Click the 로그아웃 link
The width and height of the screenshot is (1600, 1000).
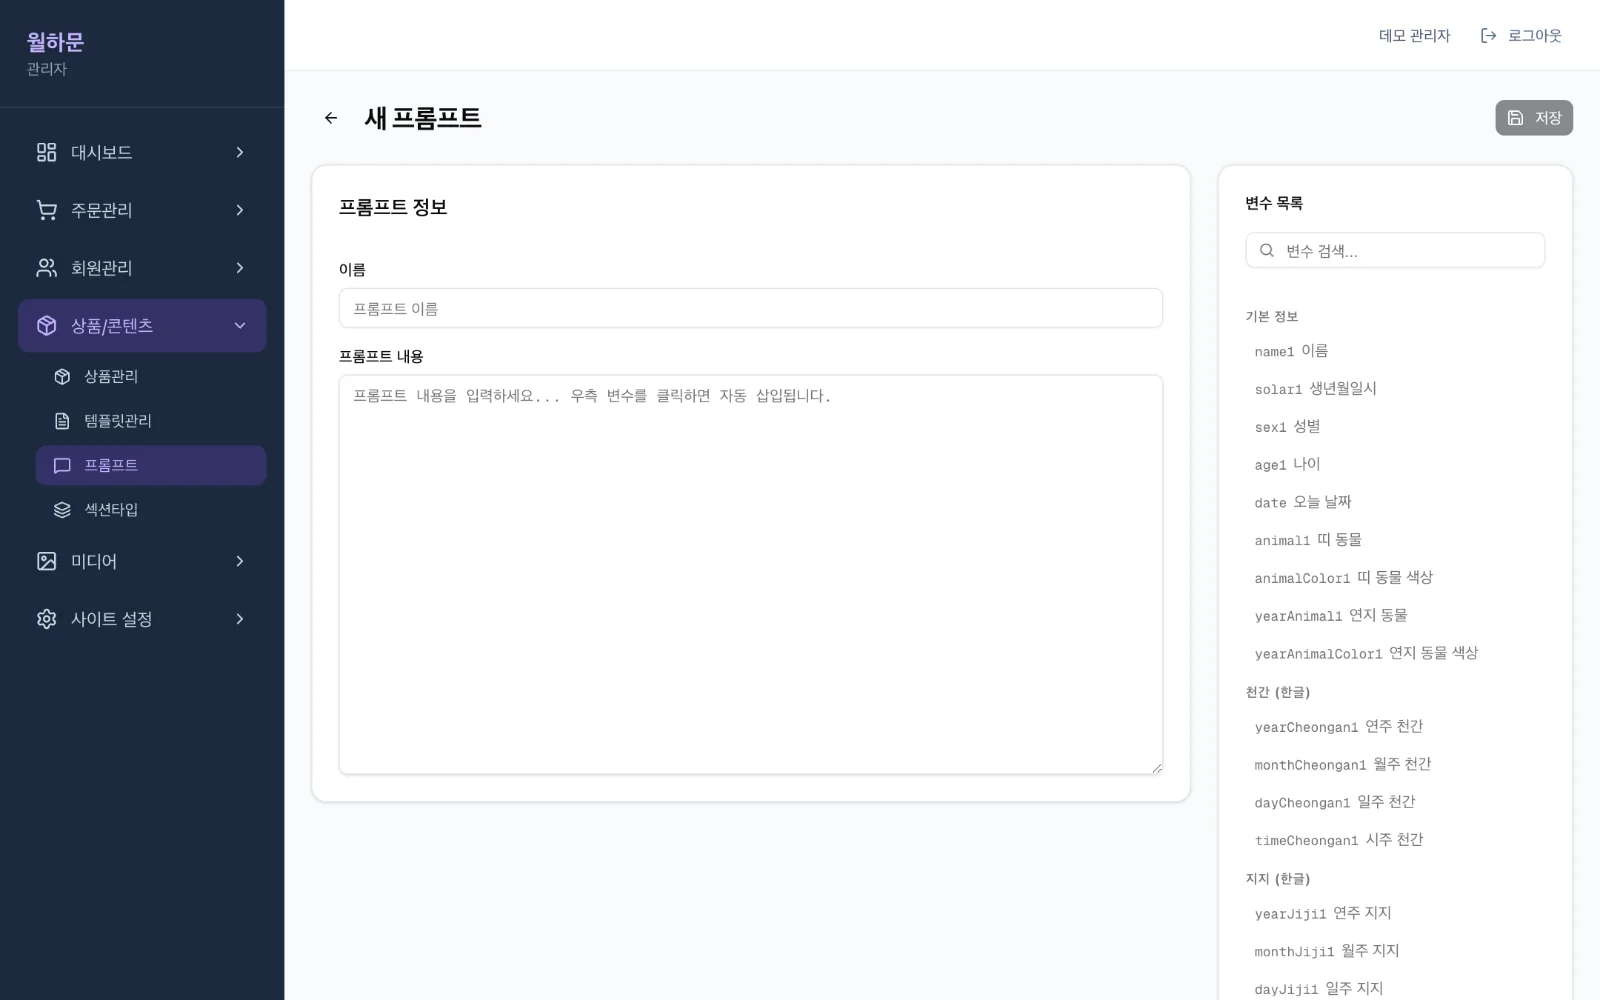click(x=1521, y=36)
